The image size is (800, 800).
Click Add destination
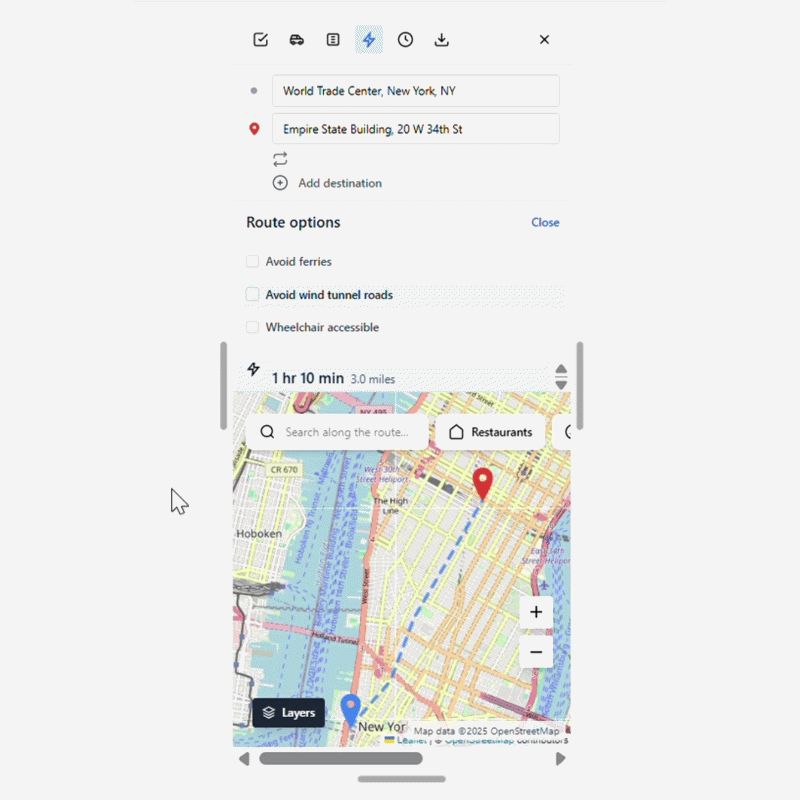coord(339,183)
